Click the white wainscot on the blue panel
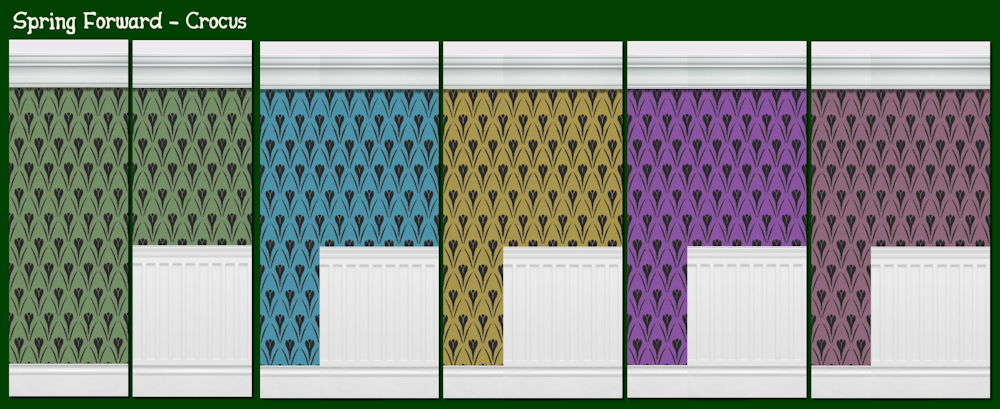1000x409 pixels. pyautogui.click(x=379, y=307)
